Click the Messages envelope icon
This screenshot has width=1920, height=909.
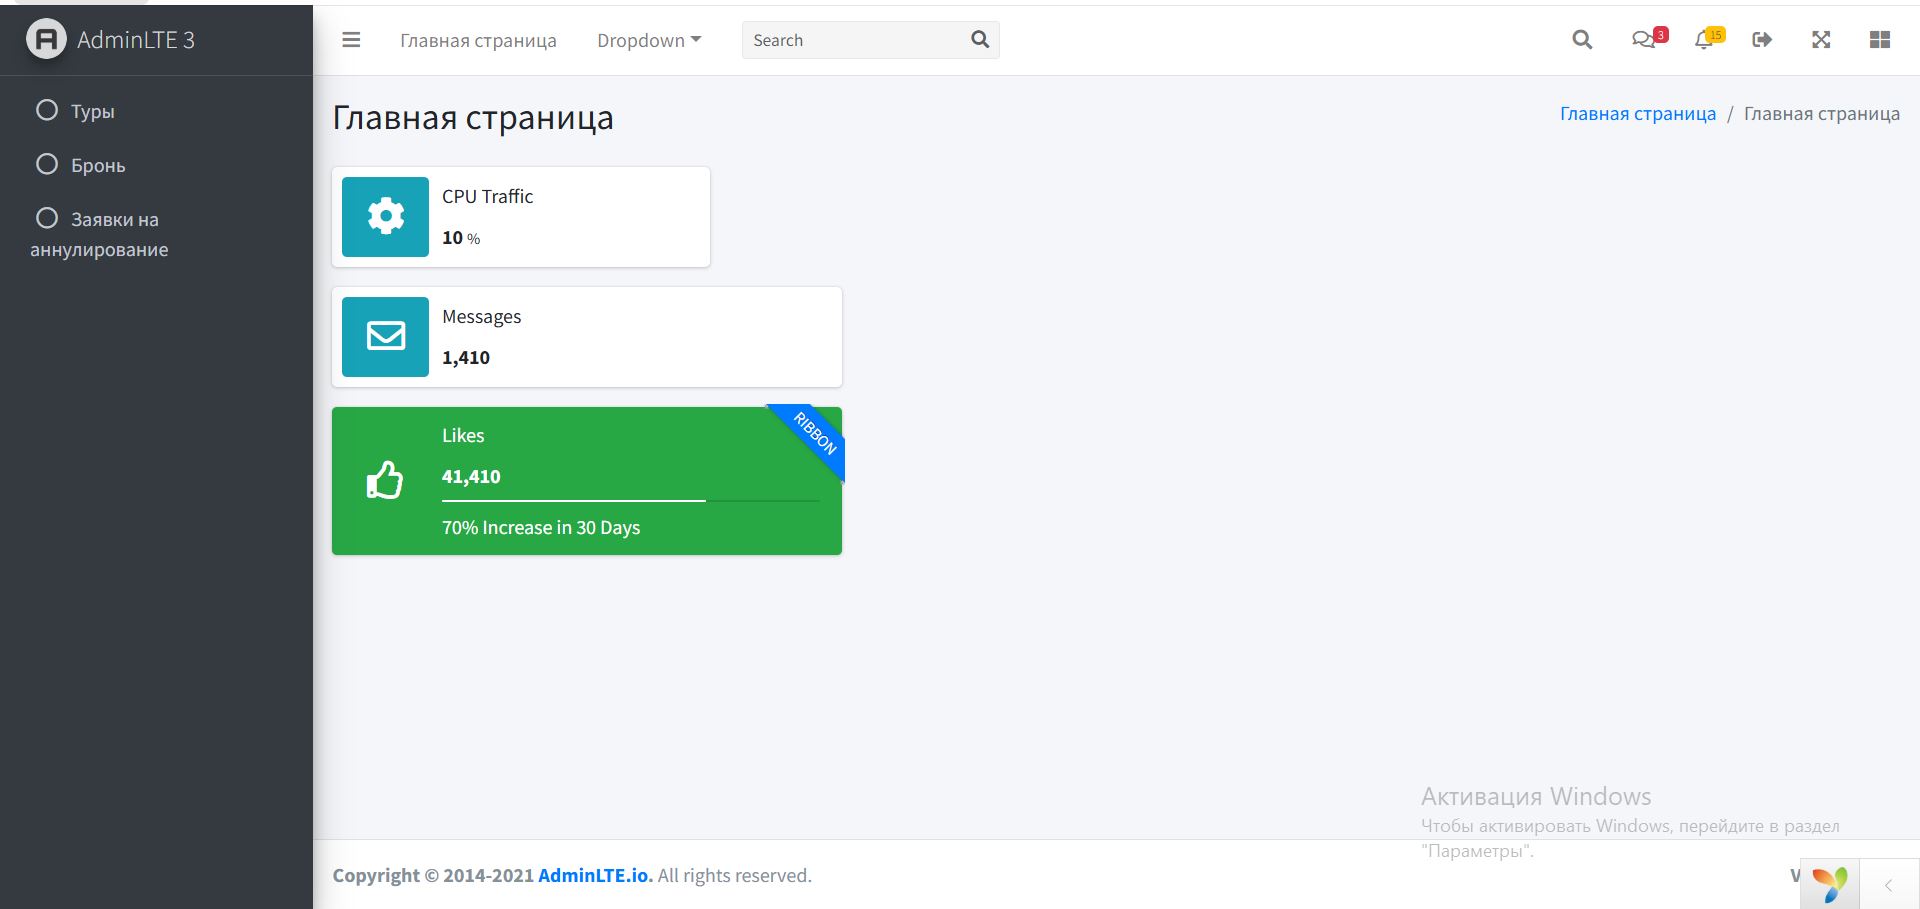pos(385,337)
